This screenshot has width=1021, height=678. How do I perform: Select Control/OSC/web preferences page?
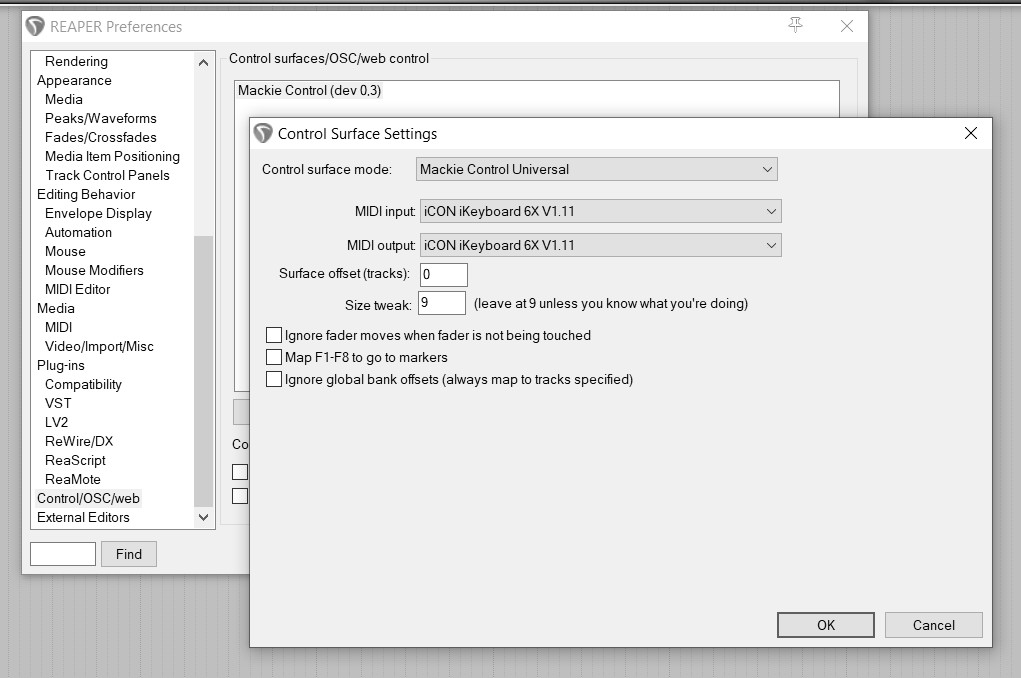pyautogui.click(x=88, y=498)
